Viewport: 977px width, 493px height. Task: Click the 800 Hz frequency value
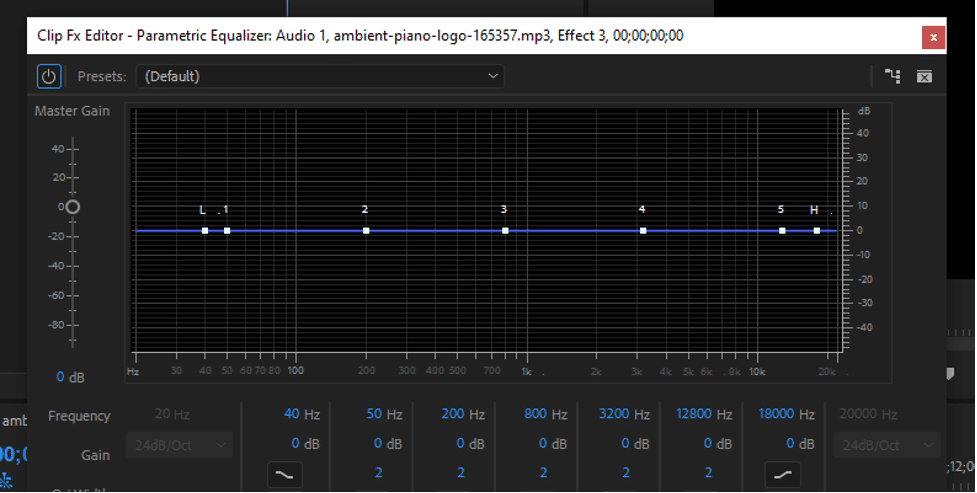point(545,414)
